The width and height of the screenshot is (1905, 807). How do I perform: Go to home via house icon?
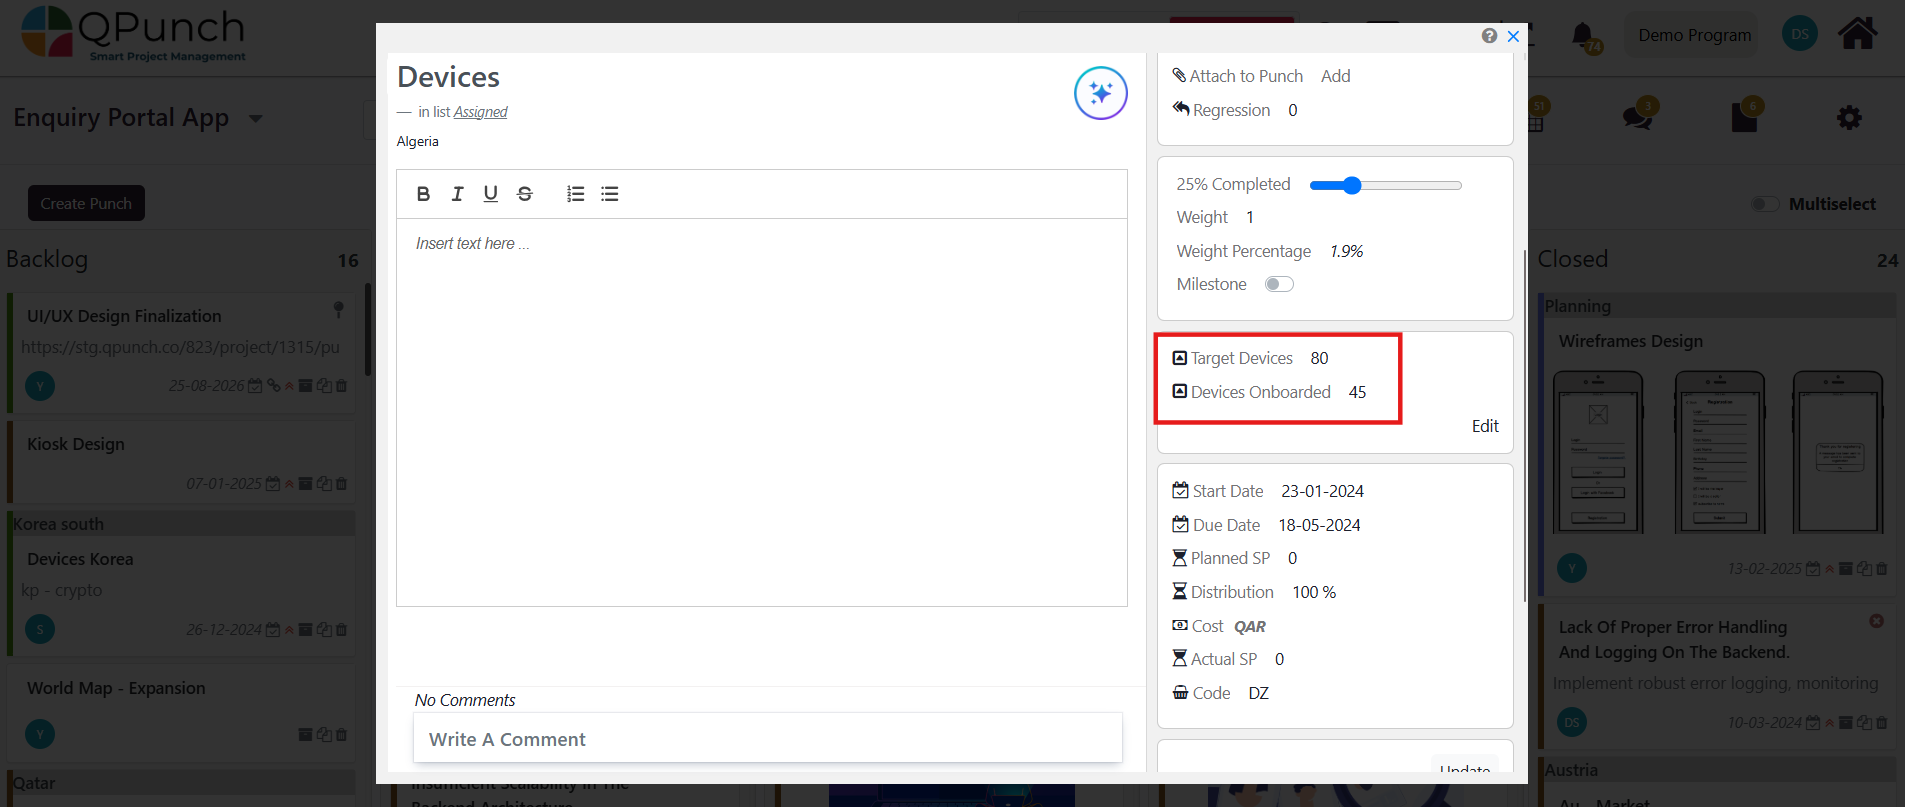click(1857, 34)
